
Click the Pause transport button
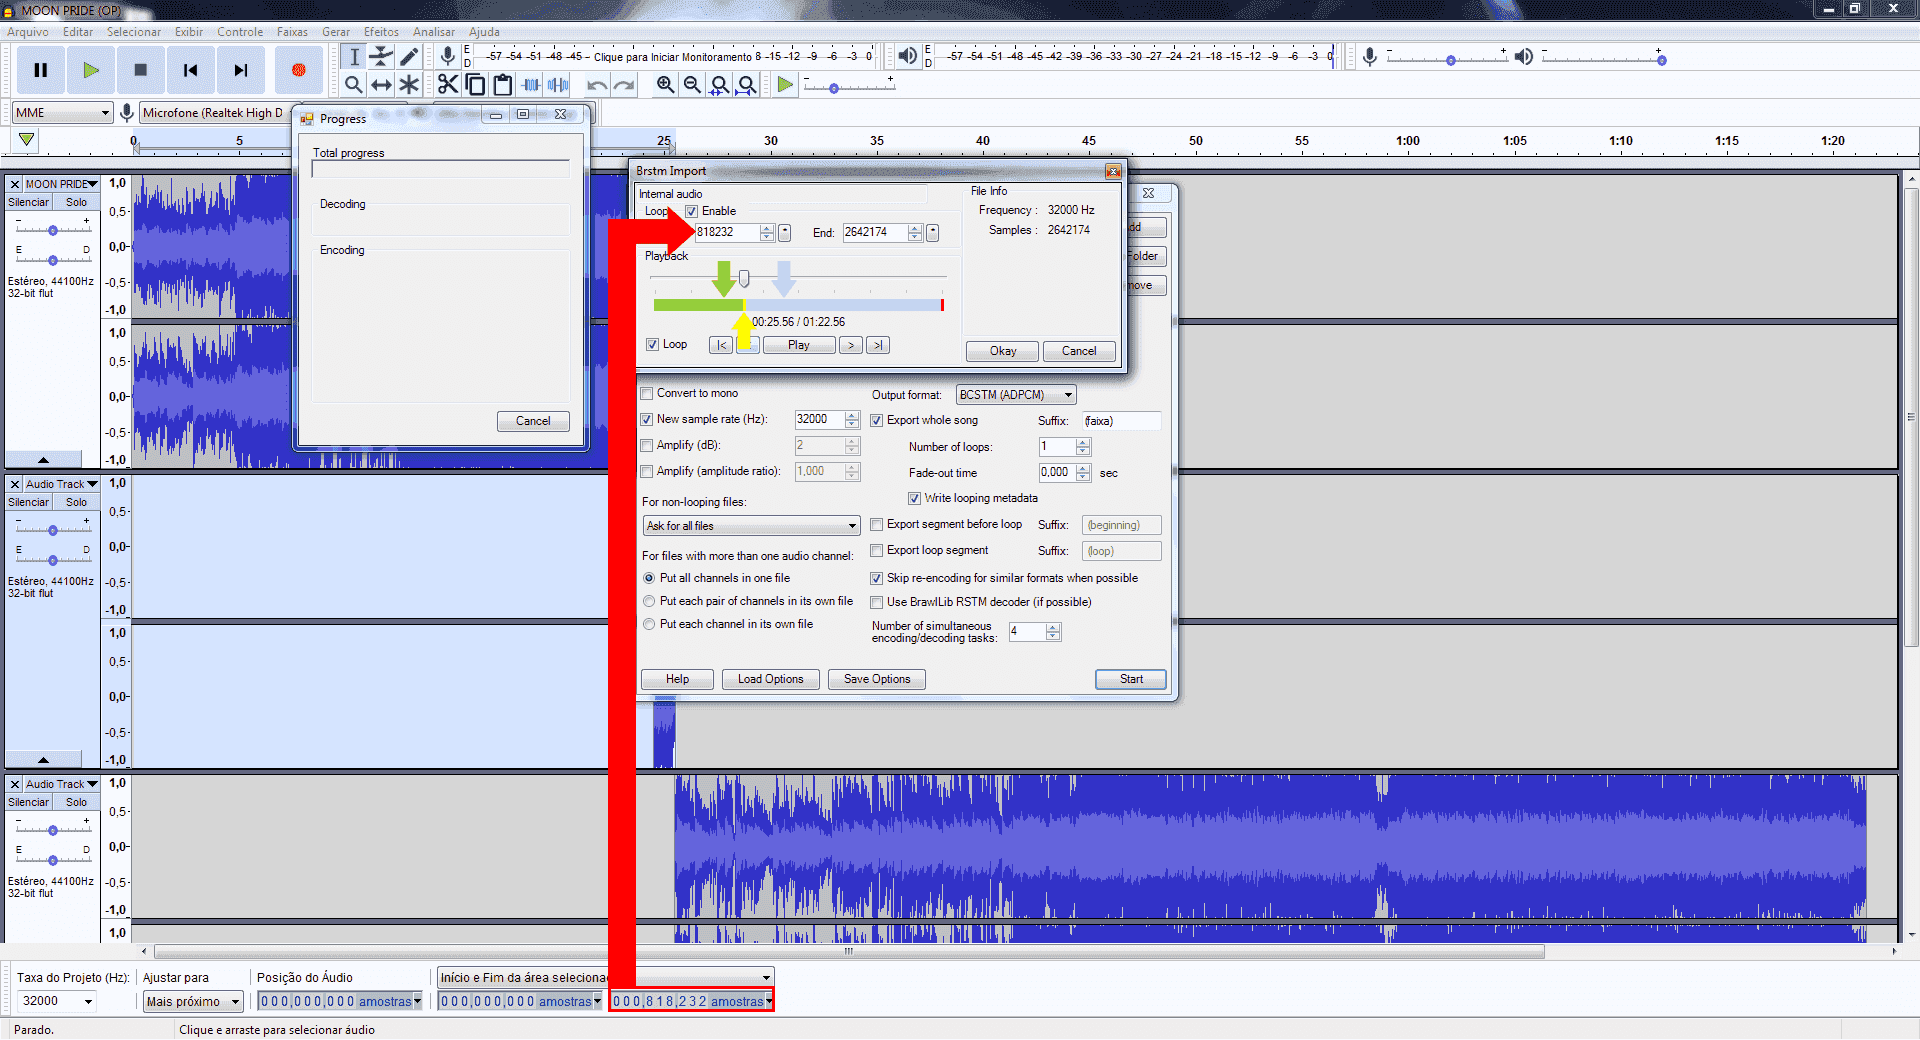41,70
